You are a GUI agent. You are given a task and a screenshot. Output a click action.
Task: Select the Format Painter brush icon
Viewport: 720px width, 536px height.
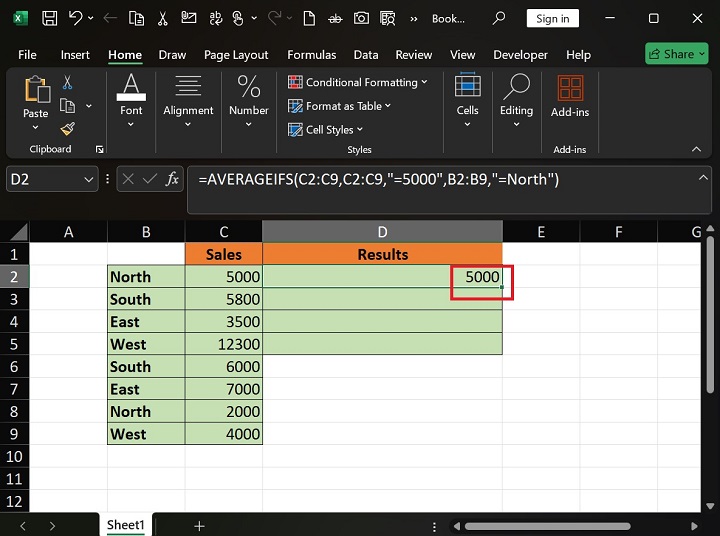pos(67,129)
